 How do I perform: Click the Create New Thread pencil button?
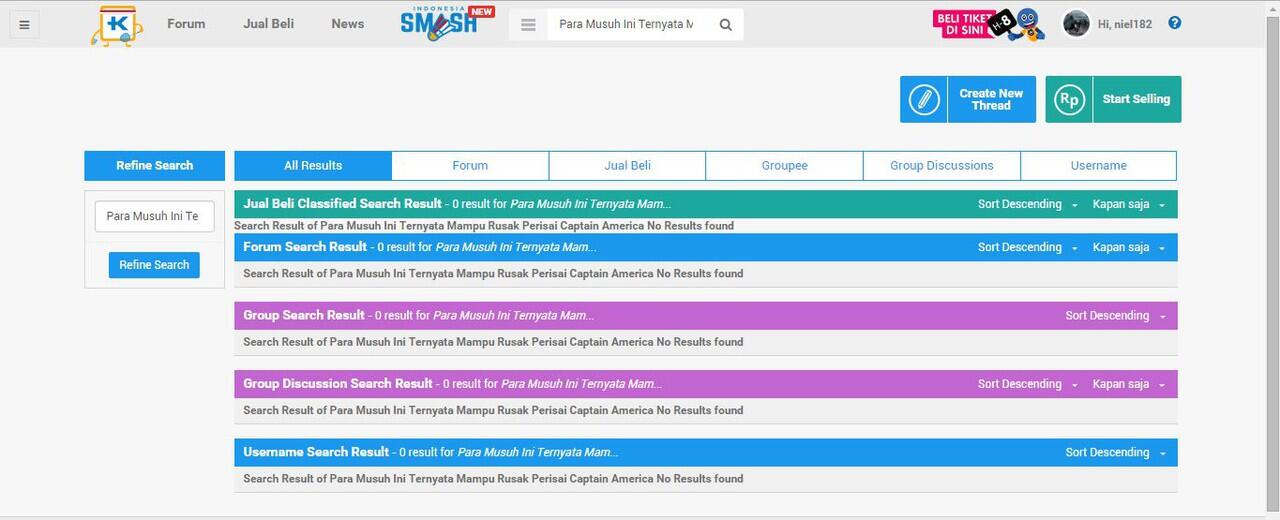coord(967,100)
